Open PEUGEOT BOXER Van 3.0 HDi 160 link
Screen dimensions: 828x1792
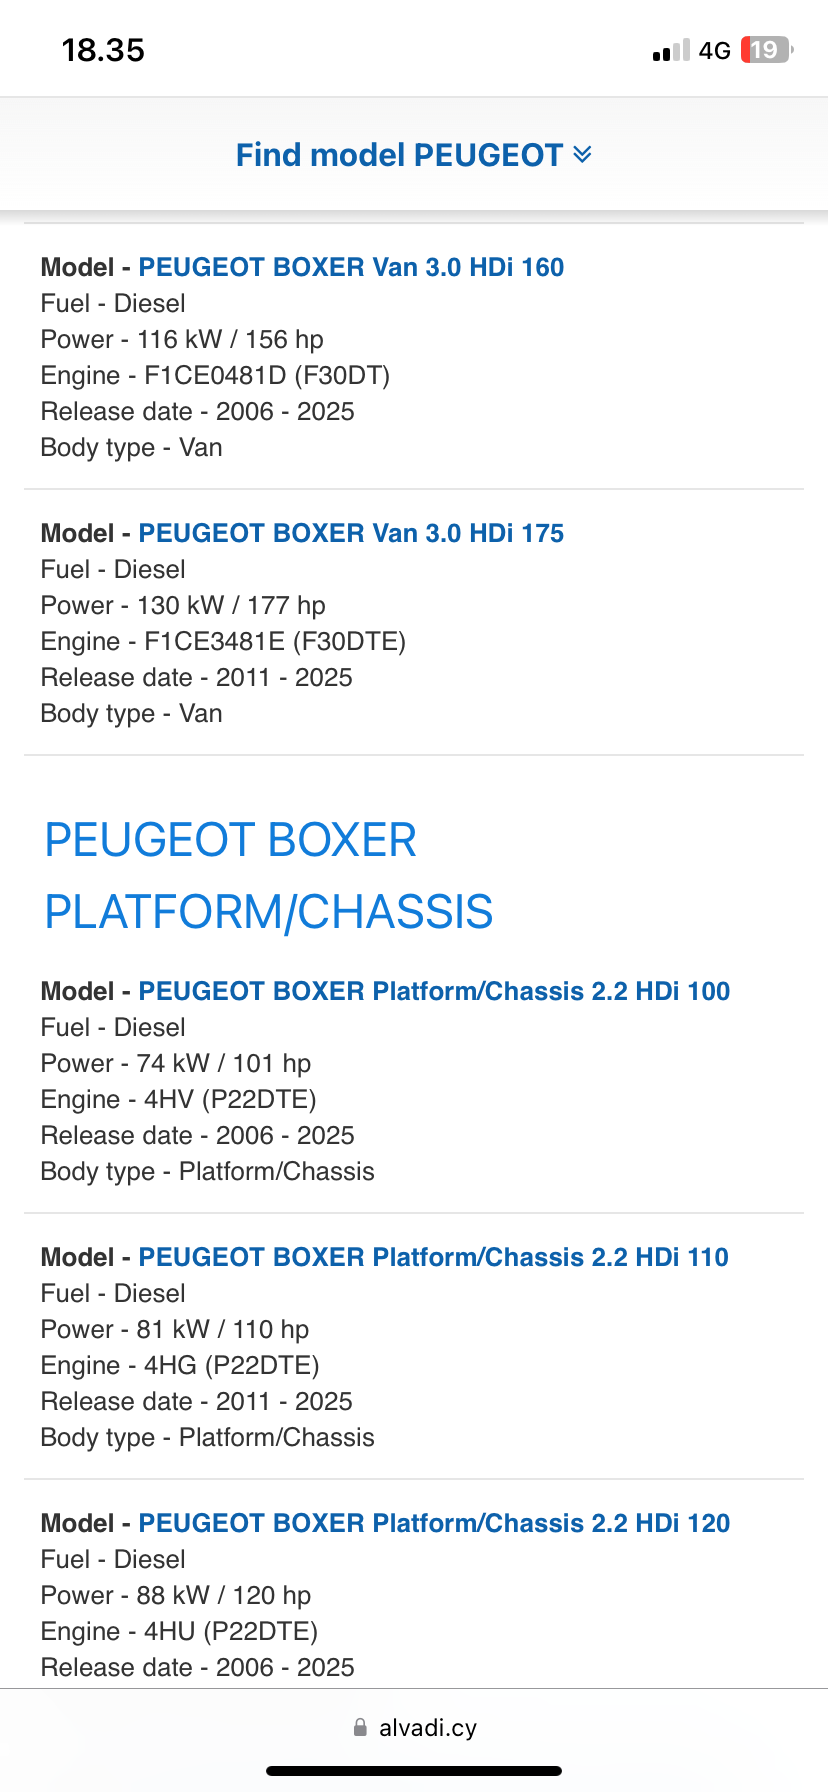351,267
